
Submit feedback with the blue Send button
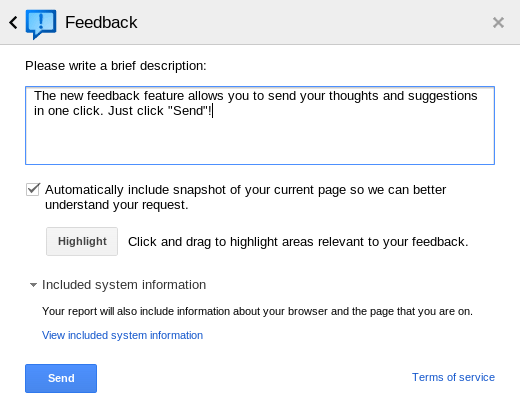click(x=61, y=378)
